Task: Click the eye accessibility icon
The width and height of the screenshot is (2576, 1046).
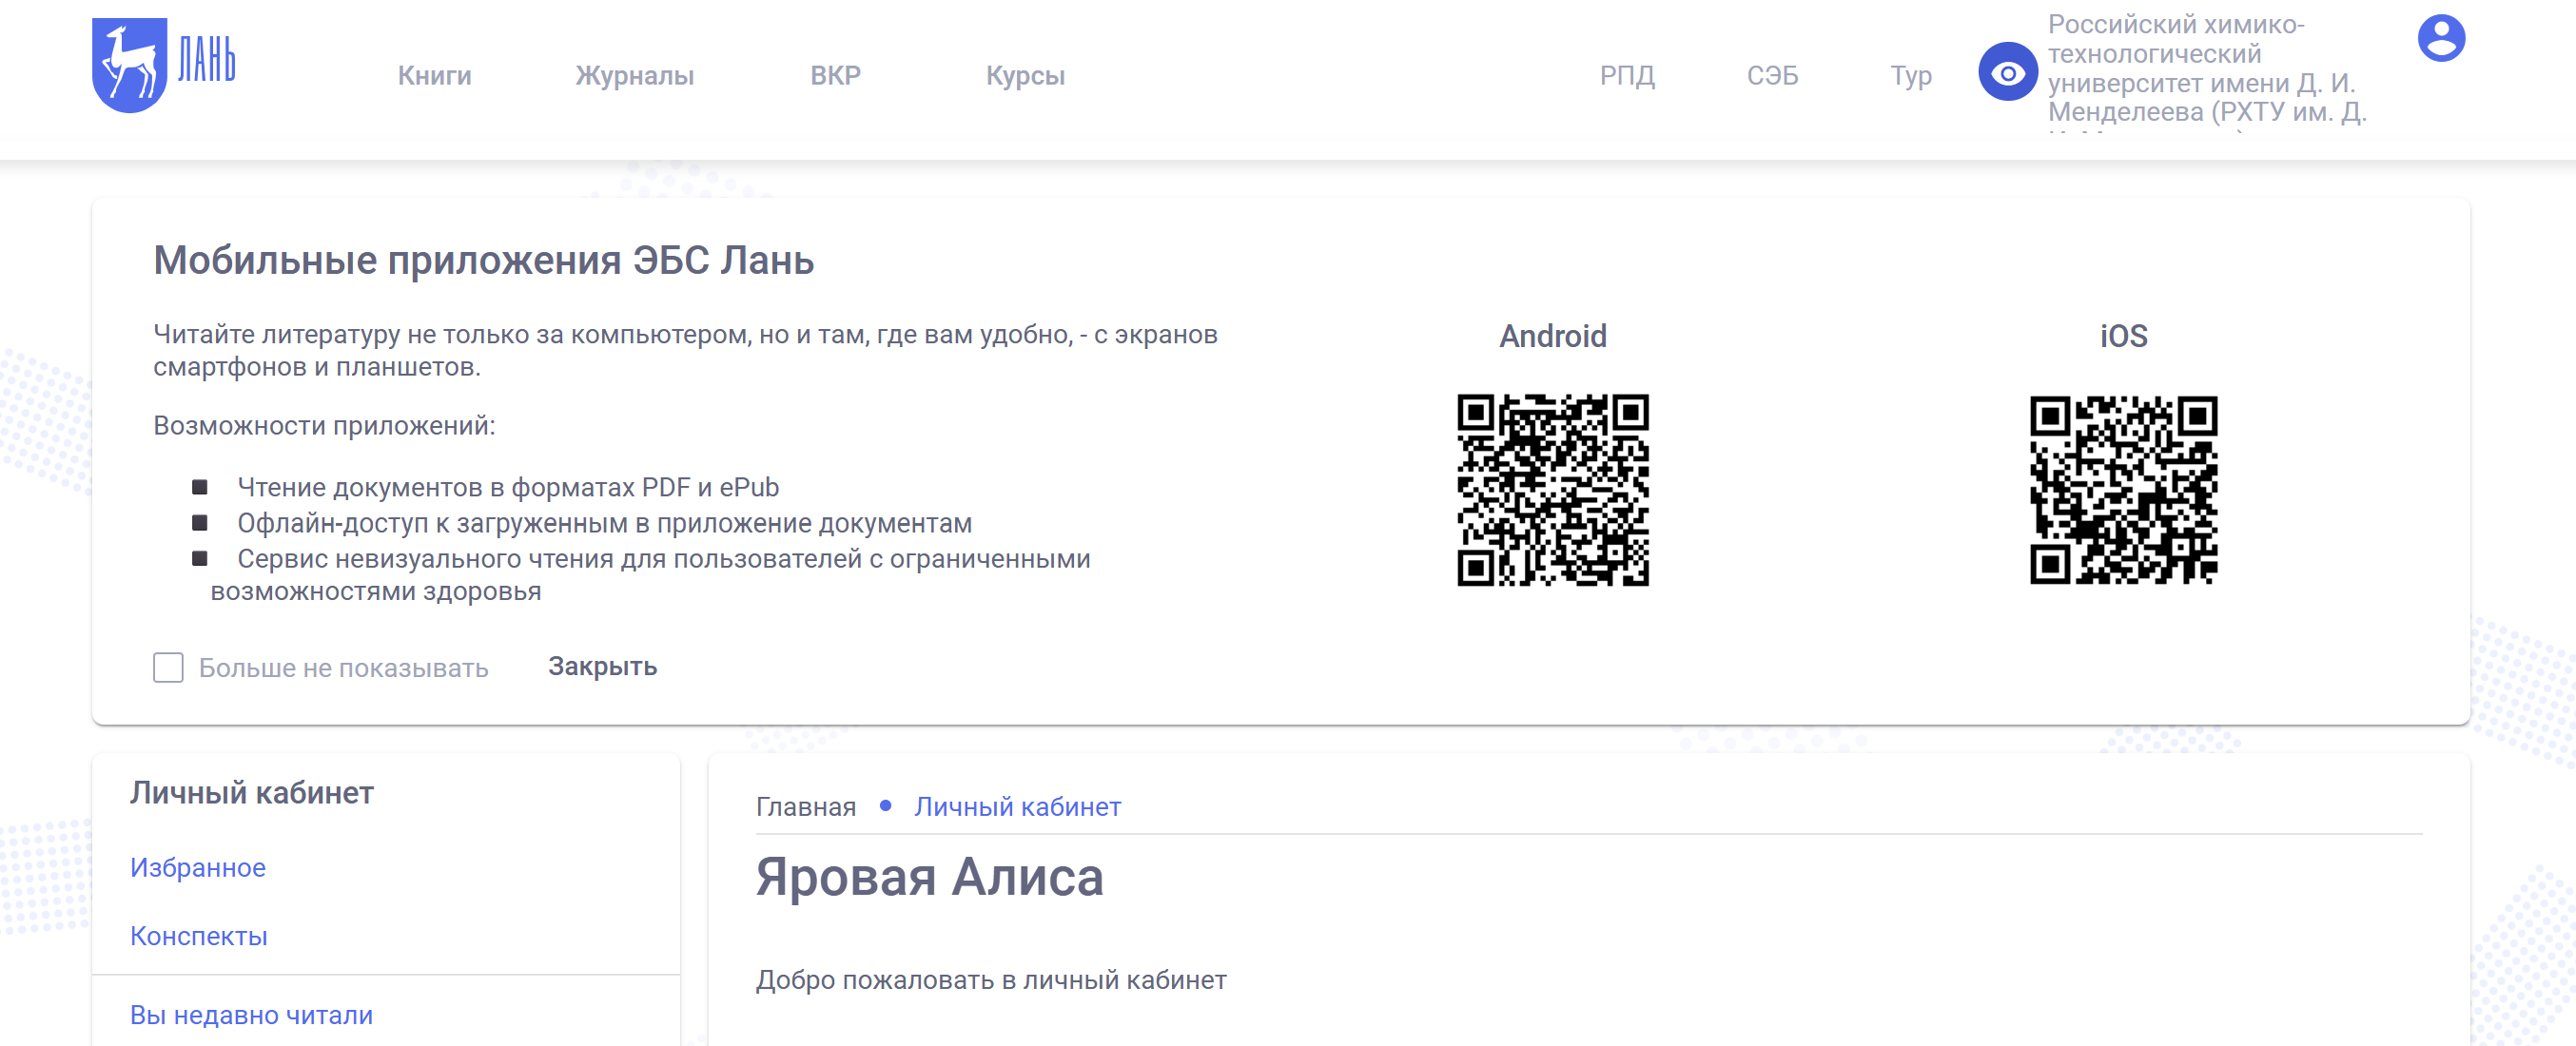Action: (2007, 73)
